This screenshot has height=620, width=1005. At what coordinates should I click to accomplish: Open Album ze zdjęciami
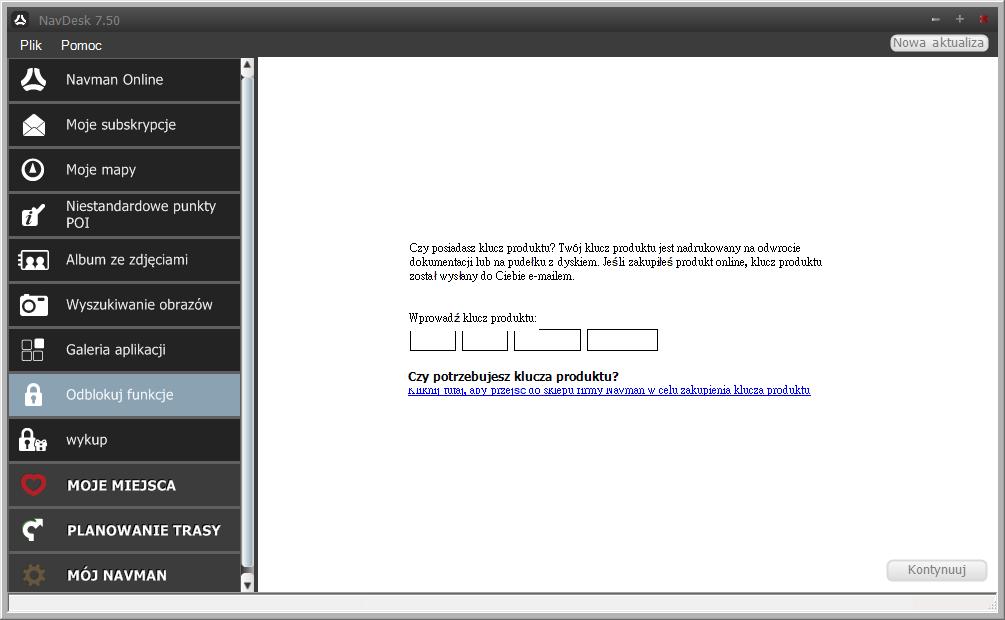pos(124,260)
